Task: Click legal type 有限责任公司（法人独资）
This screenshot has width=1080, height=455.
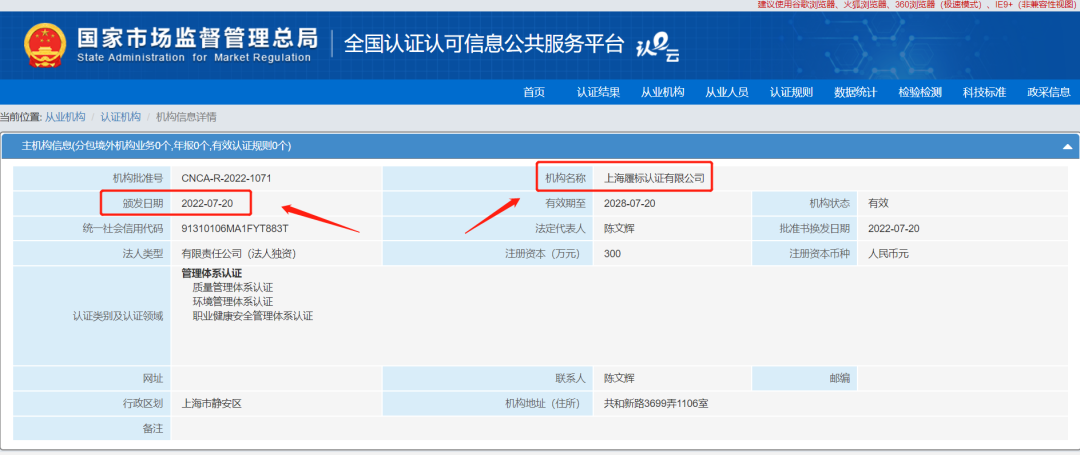Action: (238, 254)
